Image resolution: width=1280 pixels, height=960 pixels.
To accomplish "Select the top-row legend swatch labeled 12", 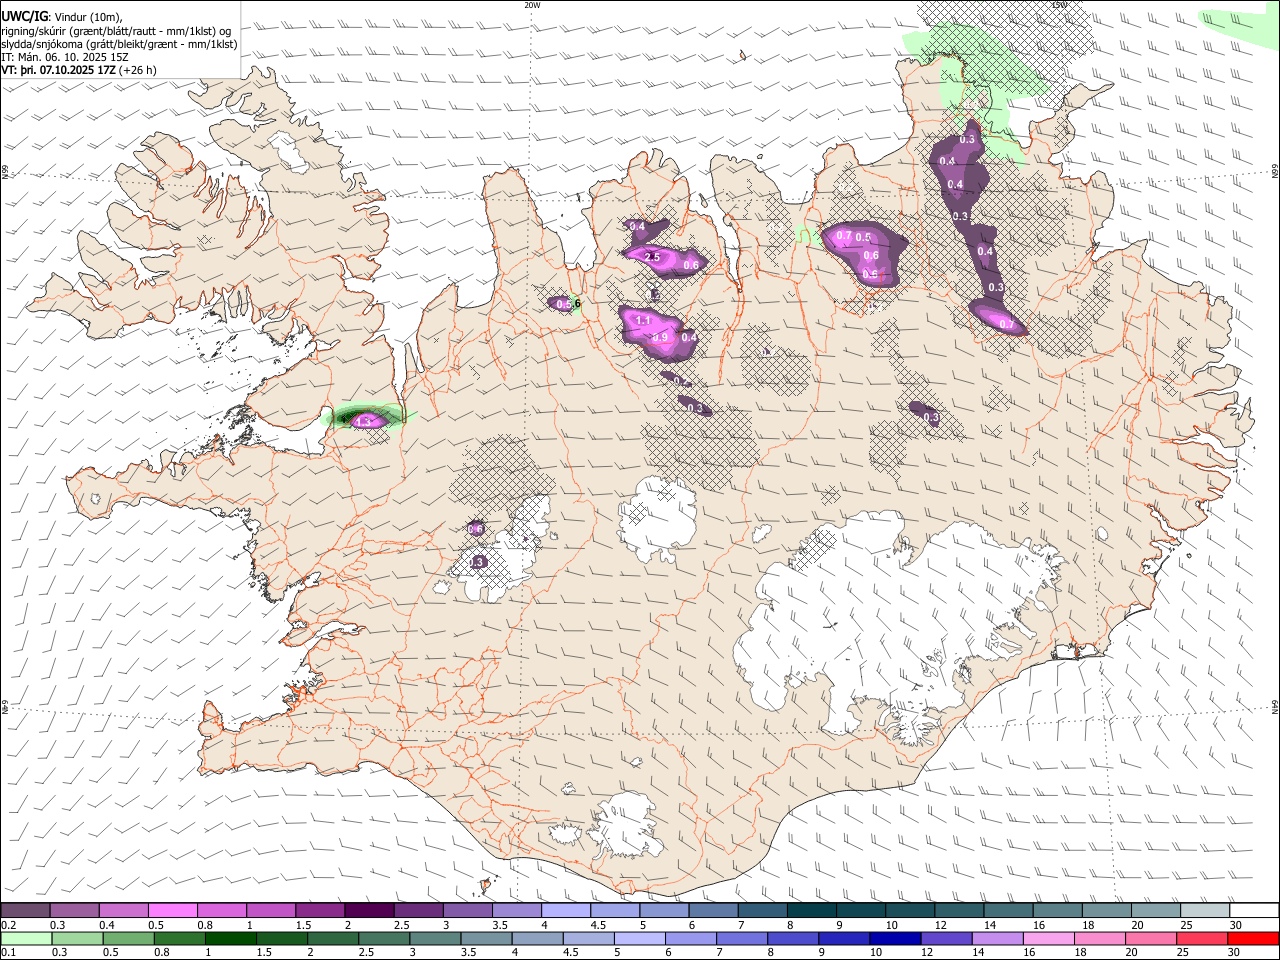I will coord(960,910).
